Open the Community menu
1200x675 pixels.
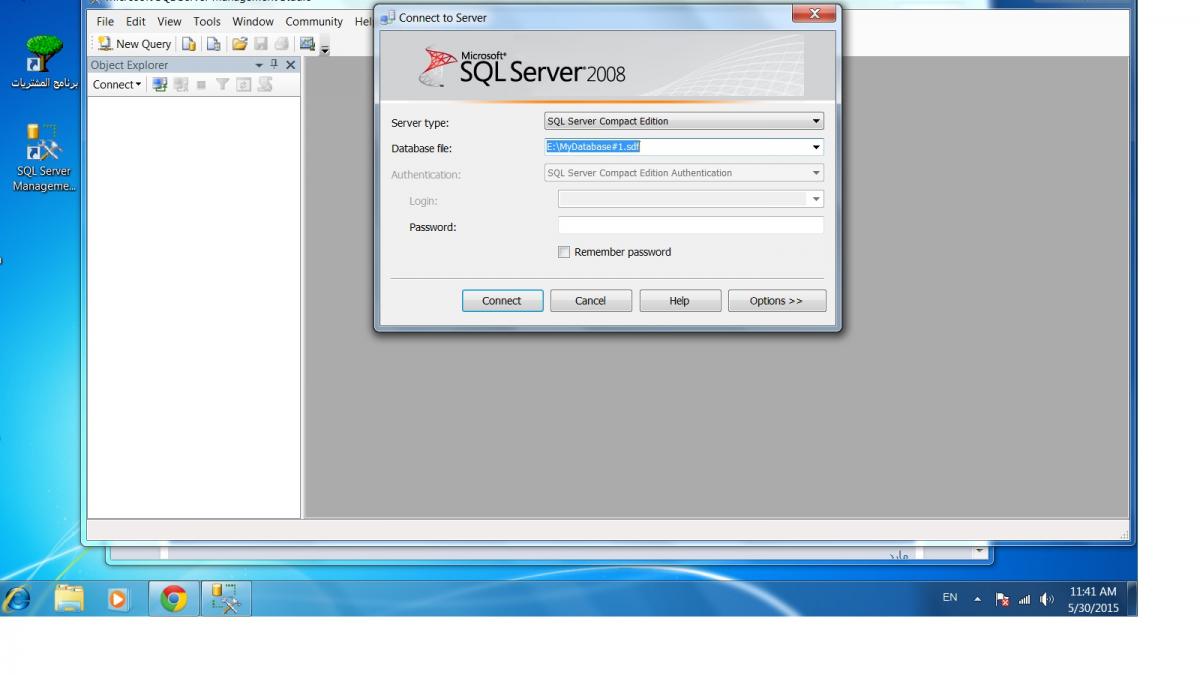[x=314, y=21]
